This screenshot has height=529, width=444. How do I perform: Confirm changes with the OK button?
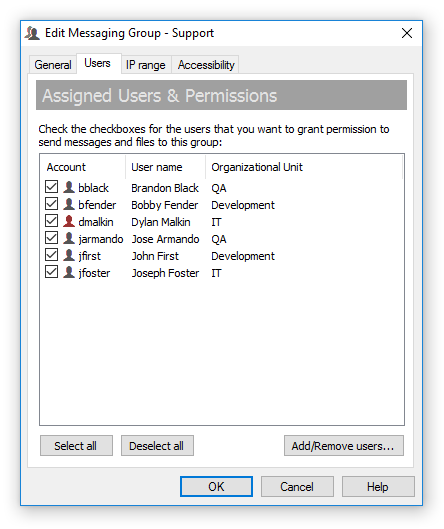(x=216, y=486)
